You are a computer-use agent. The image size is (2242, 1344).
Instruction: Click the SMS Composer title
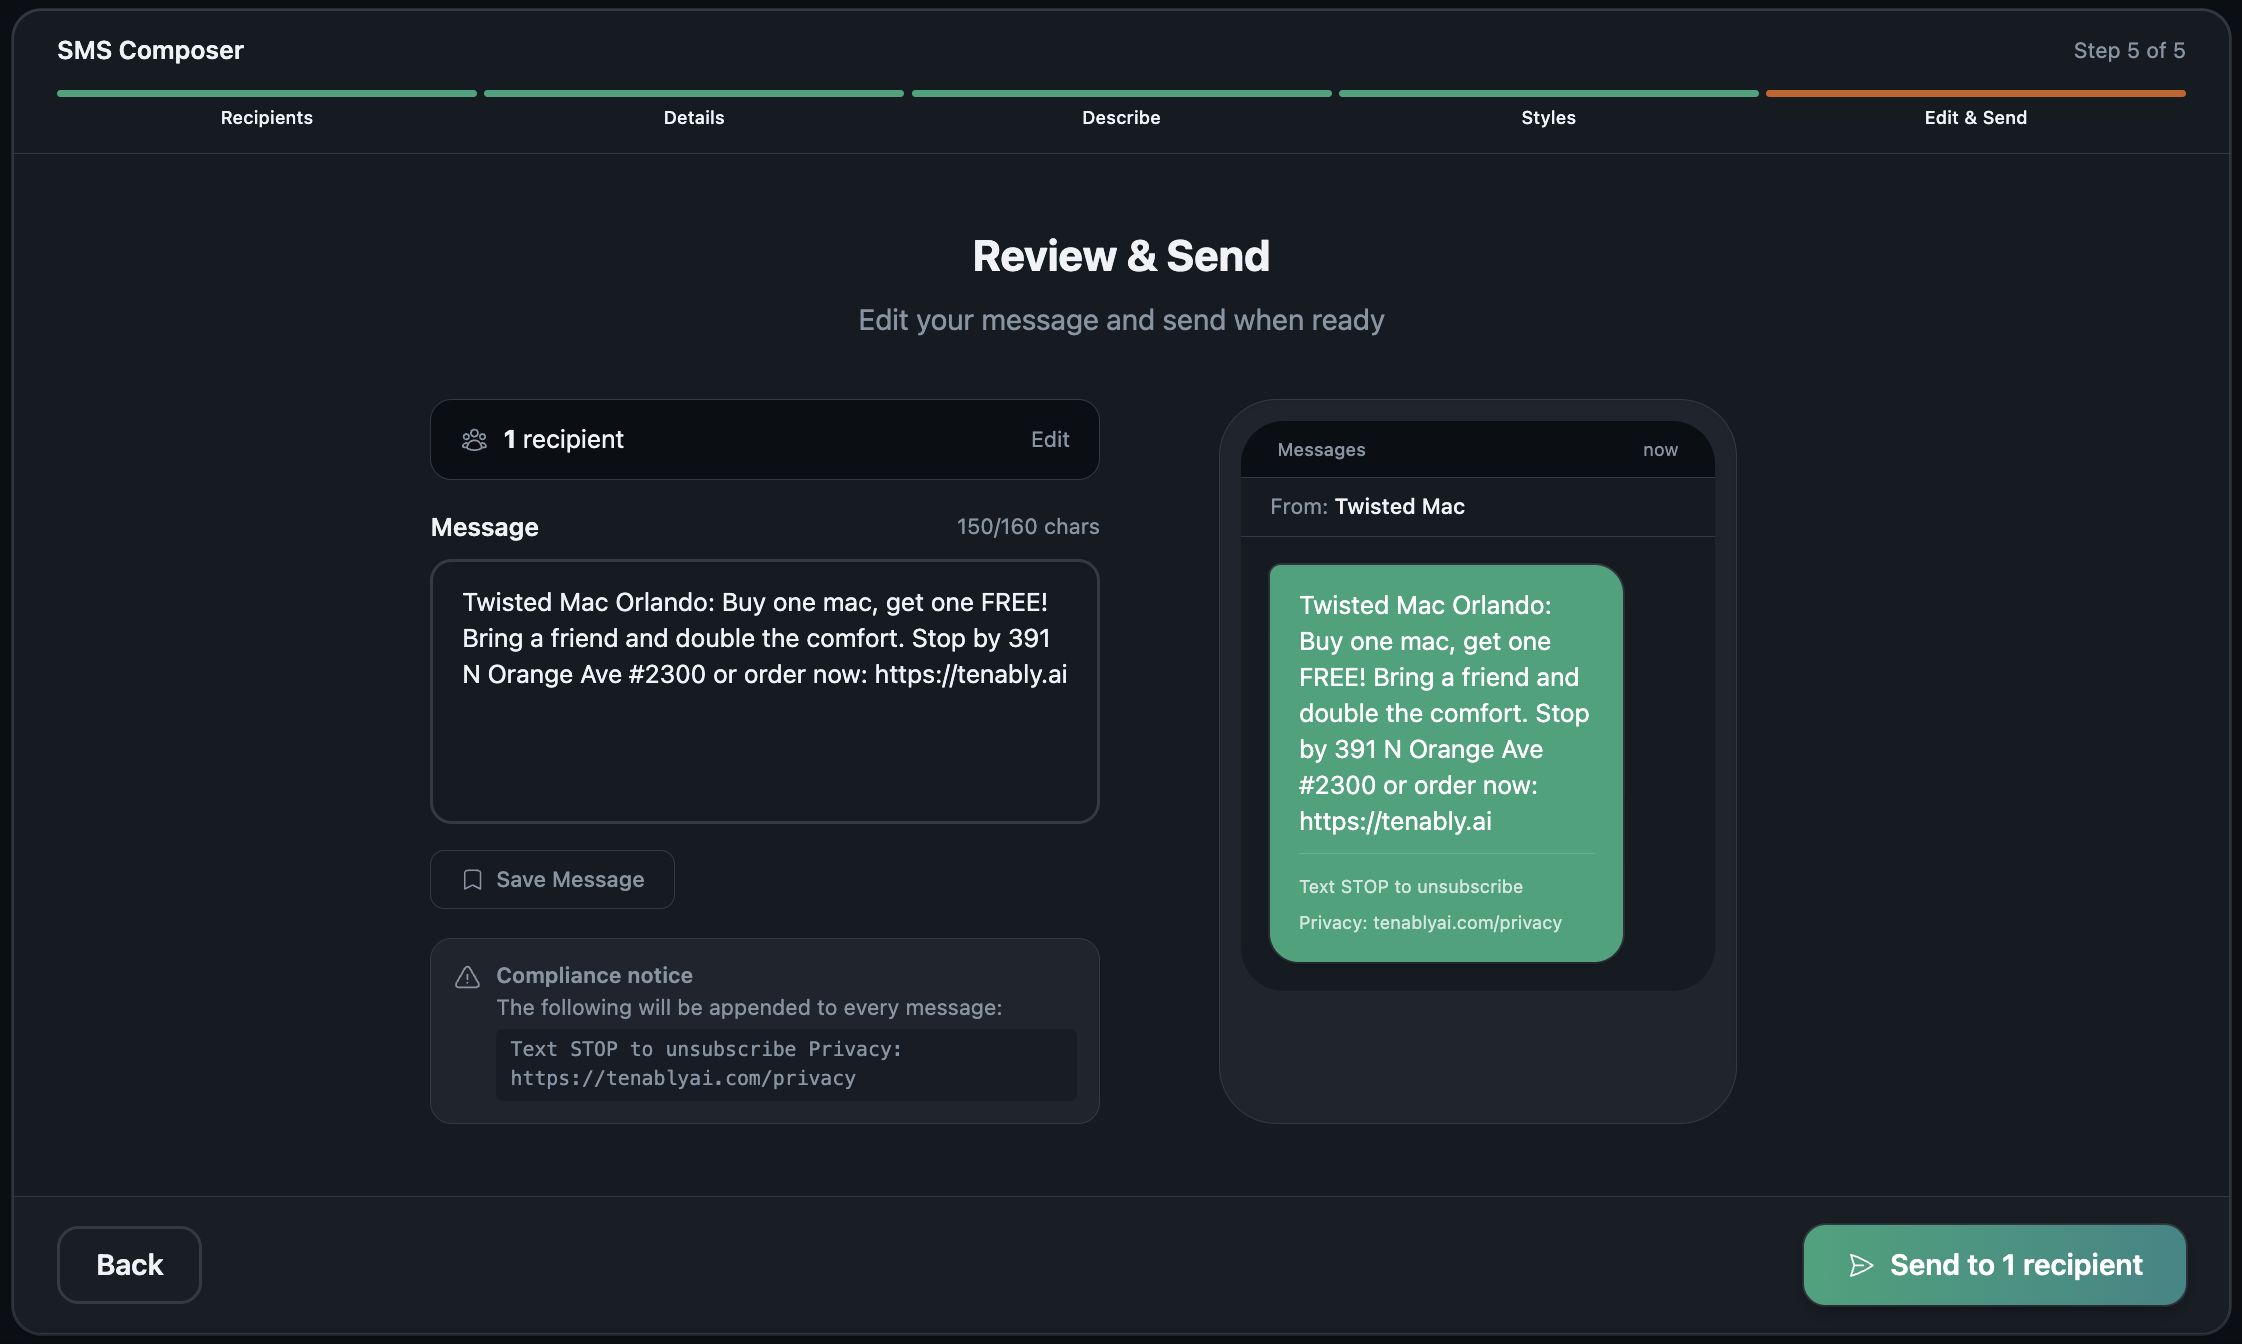[x=150, y=51]
